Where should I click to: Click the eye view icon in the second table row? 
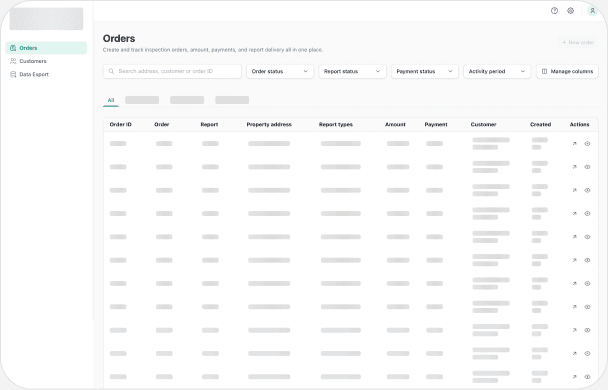point(587,167)
